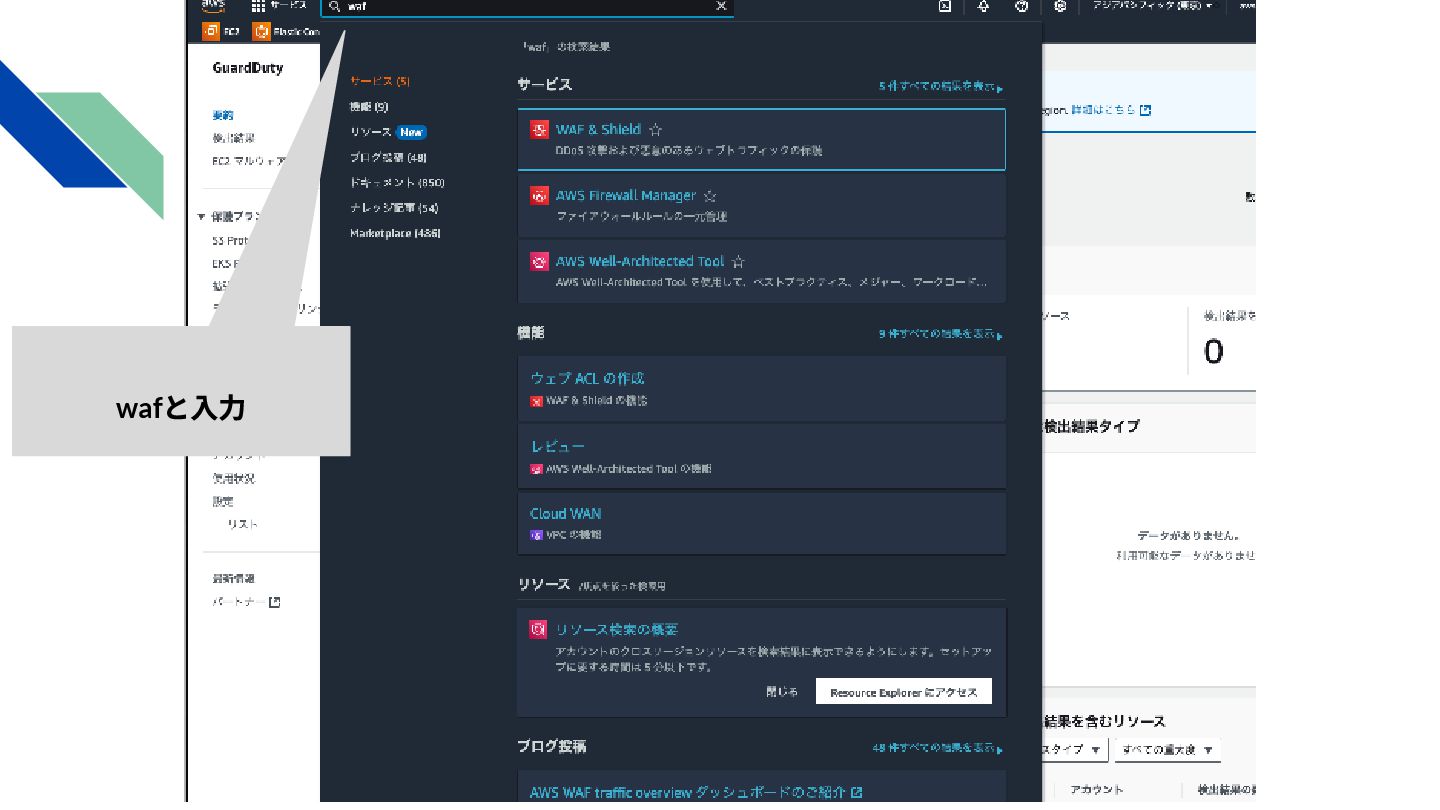Open the すべての重大度 severity dropdown
Screen dimensions: 1440x810
[x=1167, y=750]
